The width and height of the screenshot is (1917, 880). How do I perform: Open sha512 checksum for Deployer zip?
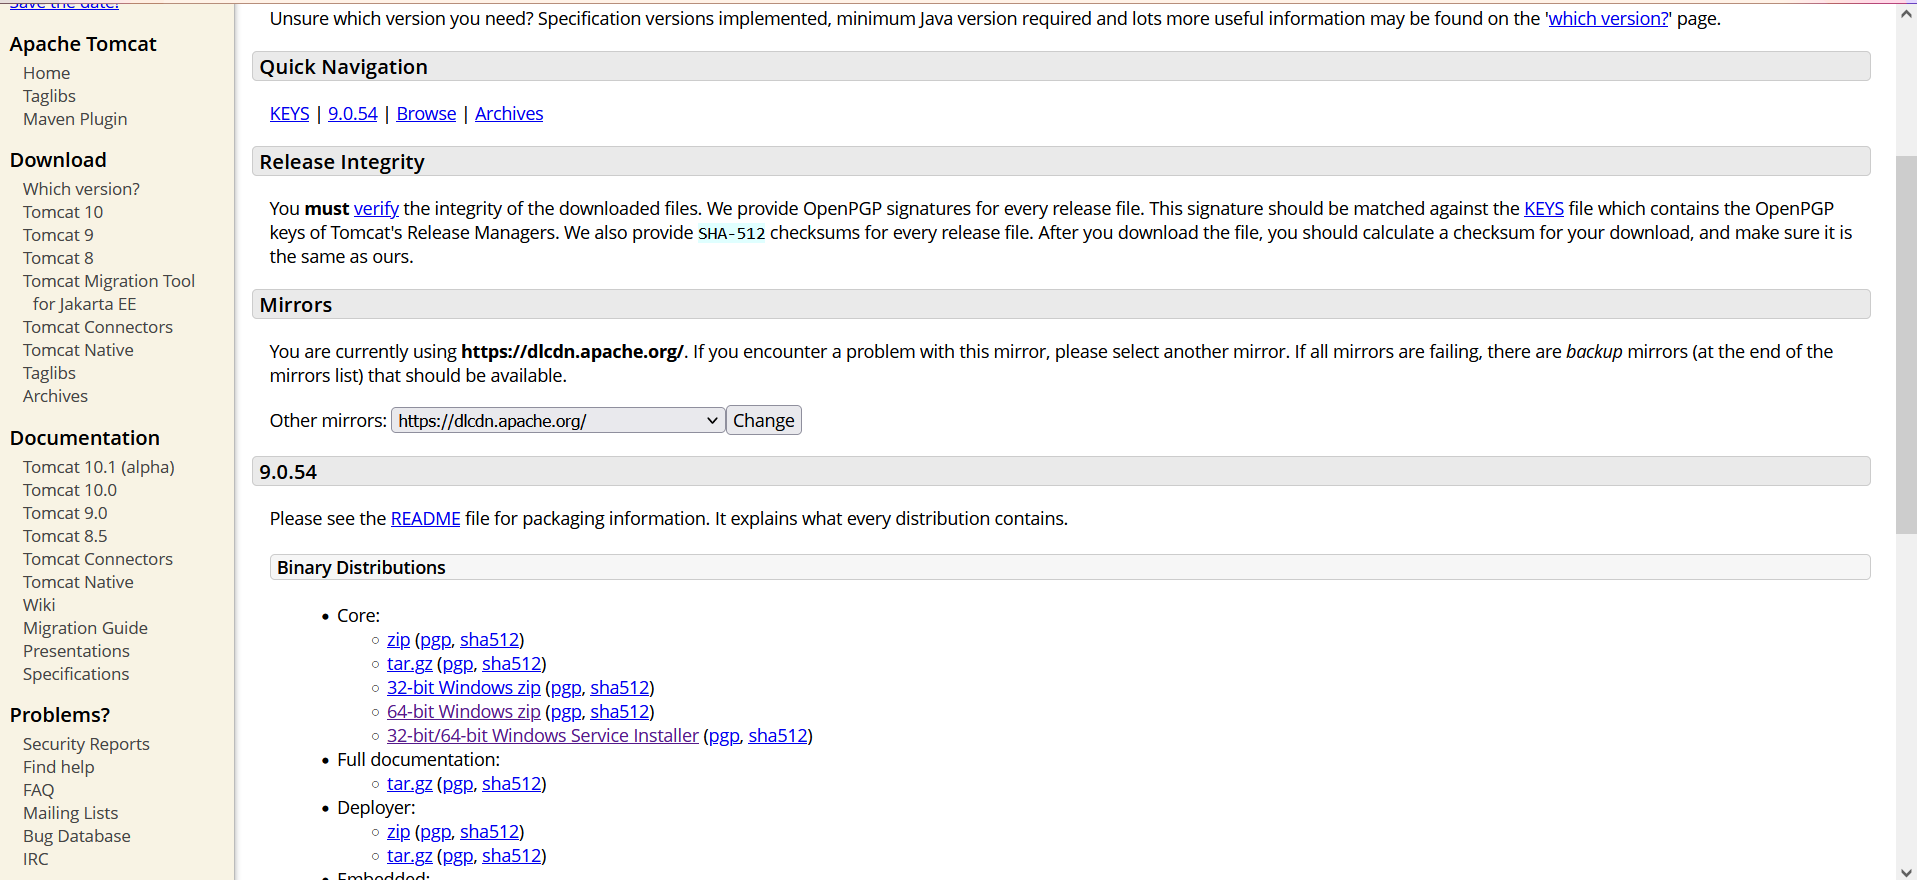point(490,831)
